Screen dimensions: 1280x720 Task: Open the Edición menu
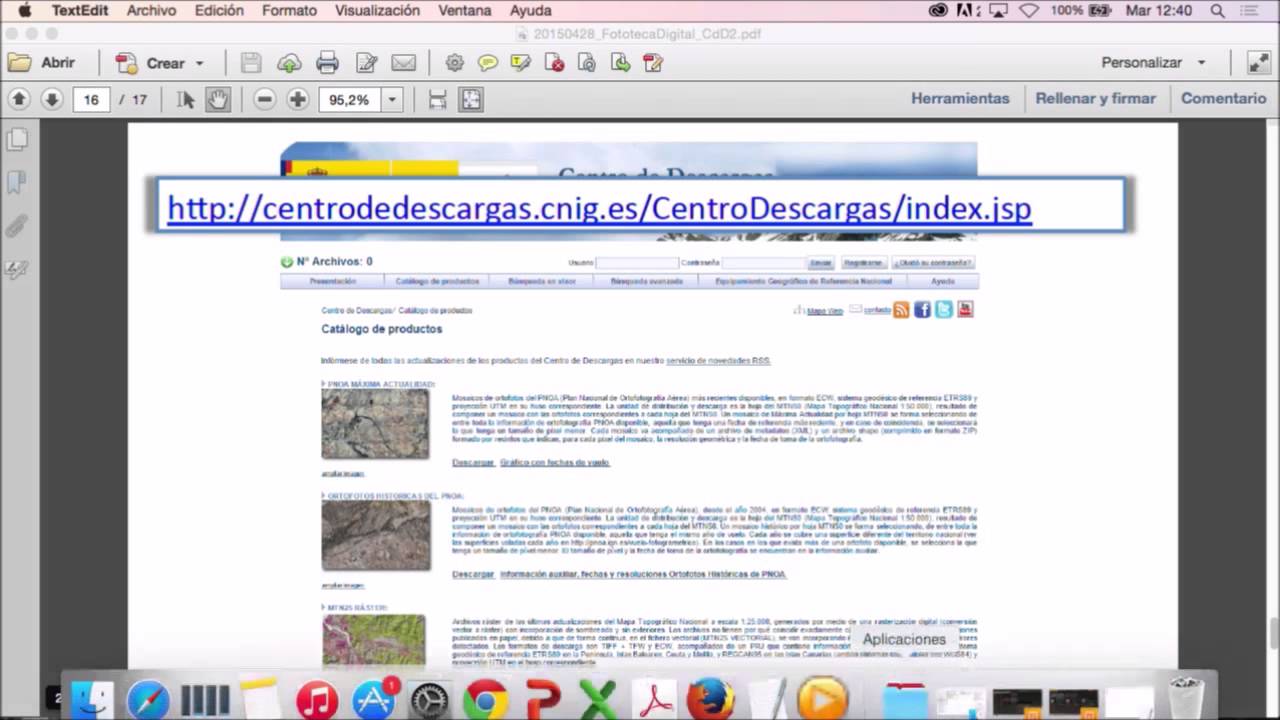(x=219, y=10)
